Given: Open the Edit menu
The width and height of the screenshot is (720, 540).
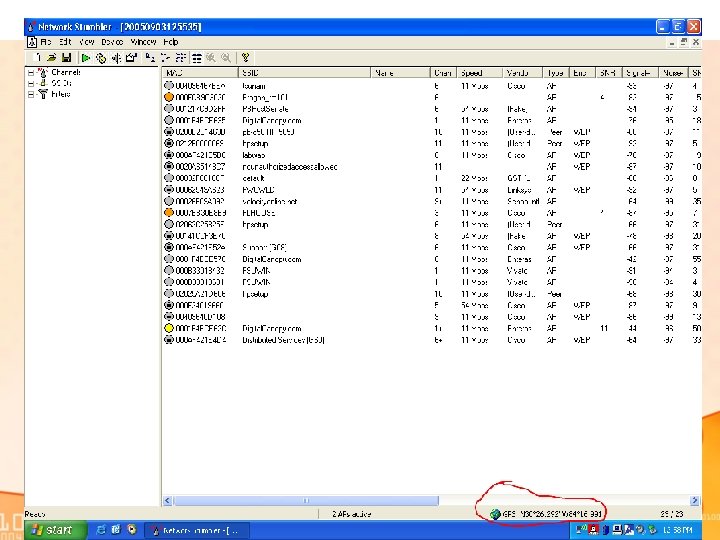Looking at the screenshot, I should click(65, 42).
